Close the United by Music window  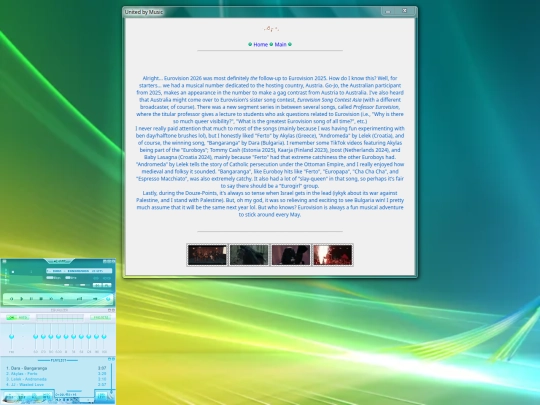[405, 11]
